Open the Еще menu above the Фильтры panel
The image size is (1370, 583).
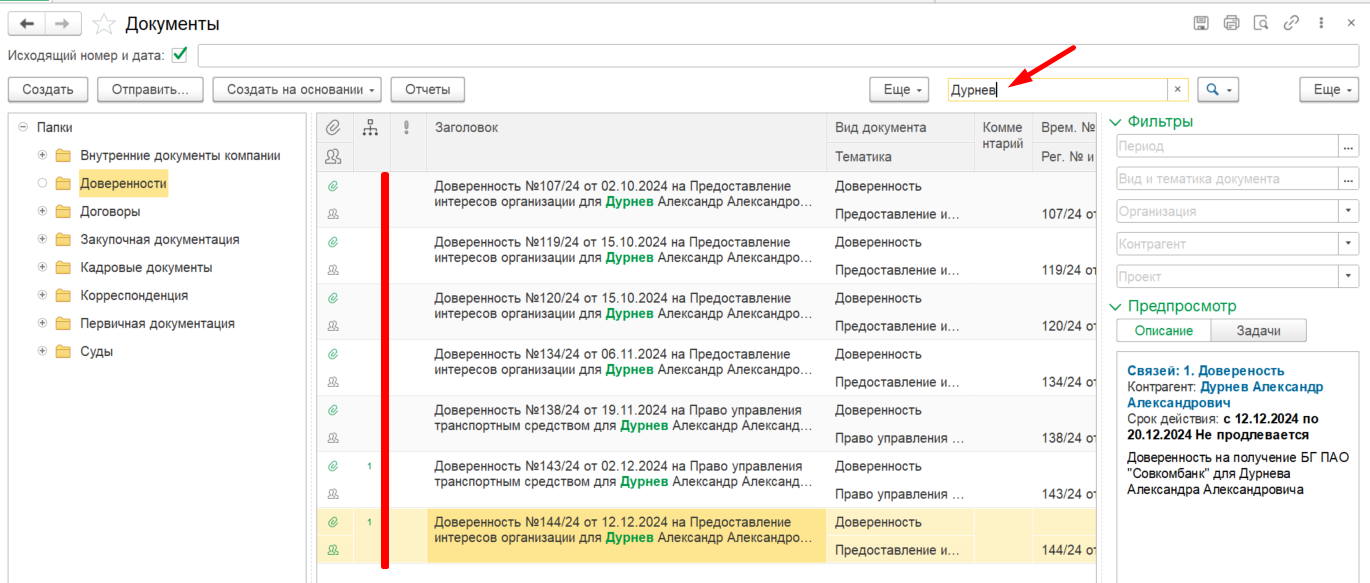(1329, 90)
